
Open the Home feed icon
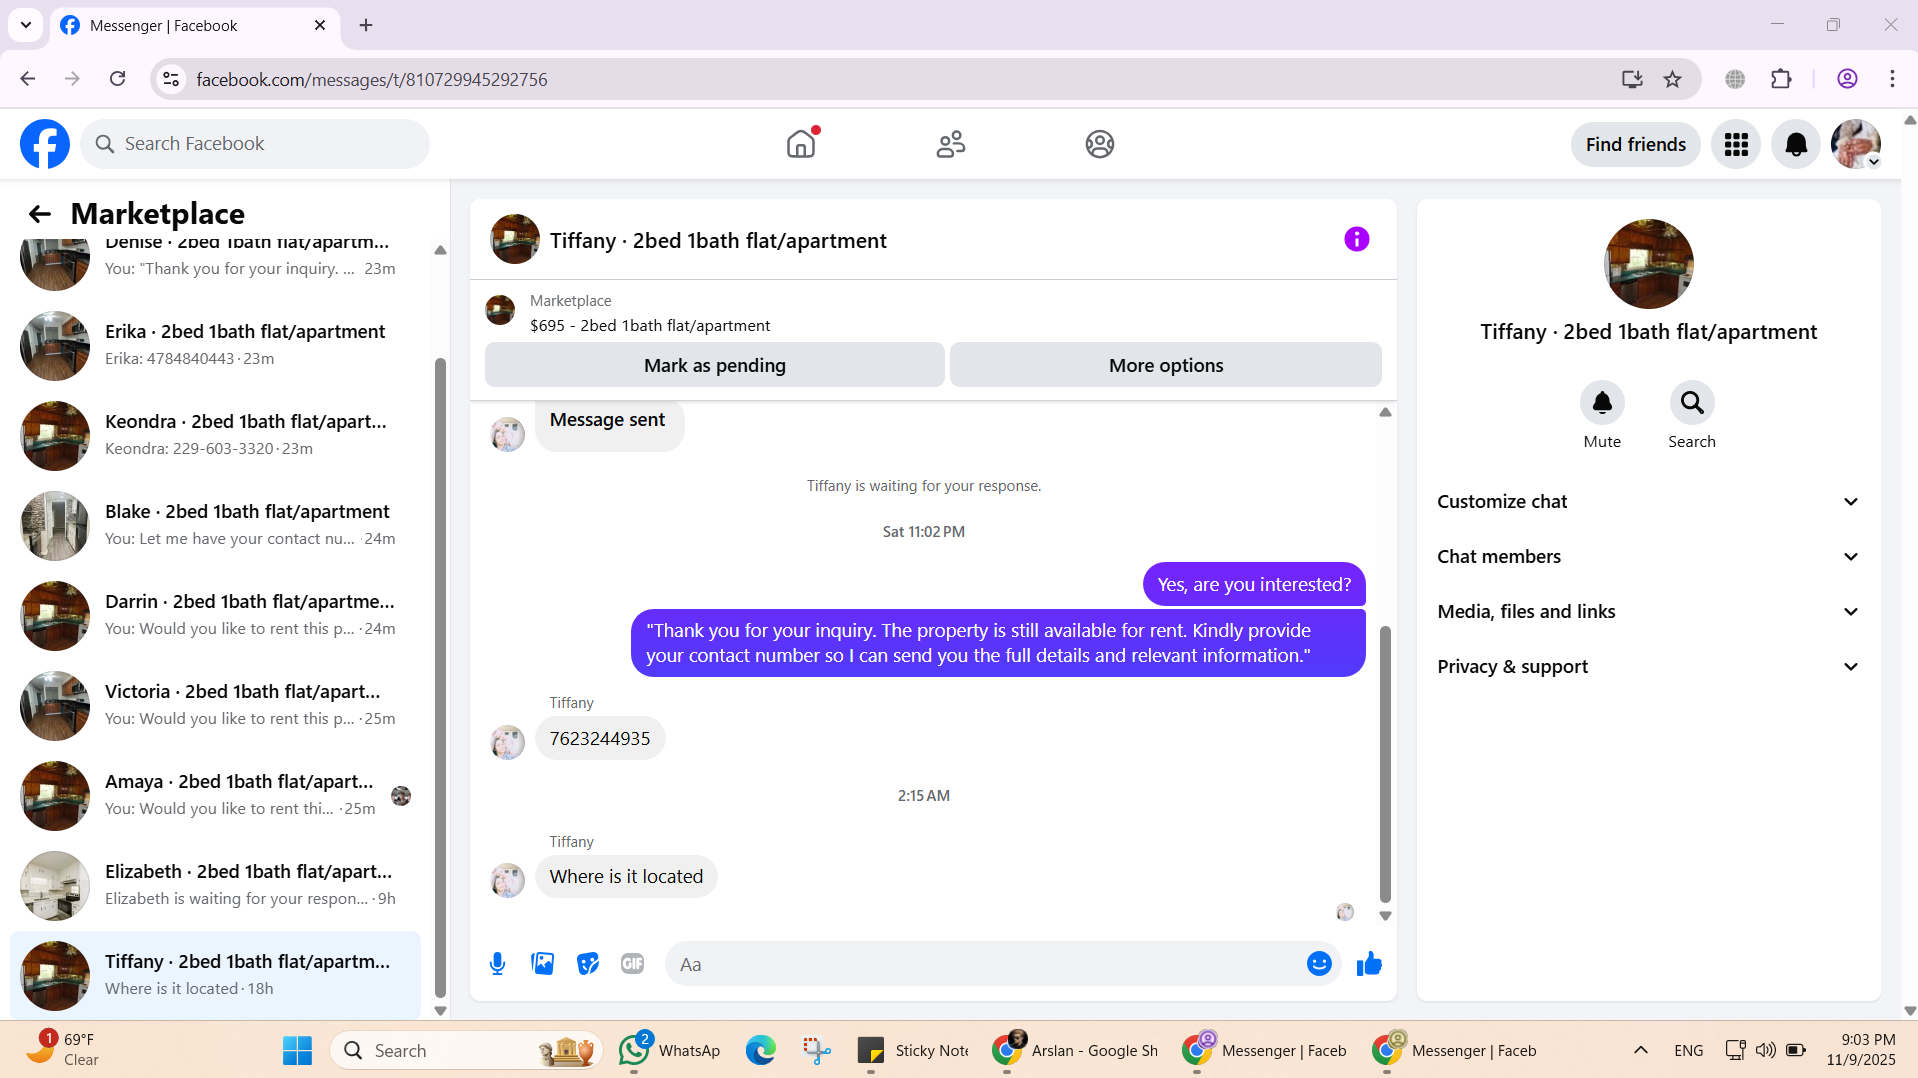click(801, 144)
